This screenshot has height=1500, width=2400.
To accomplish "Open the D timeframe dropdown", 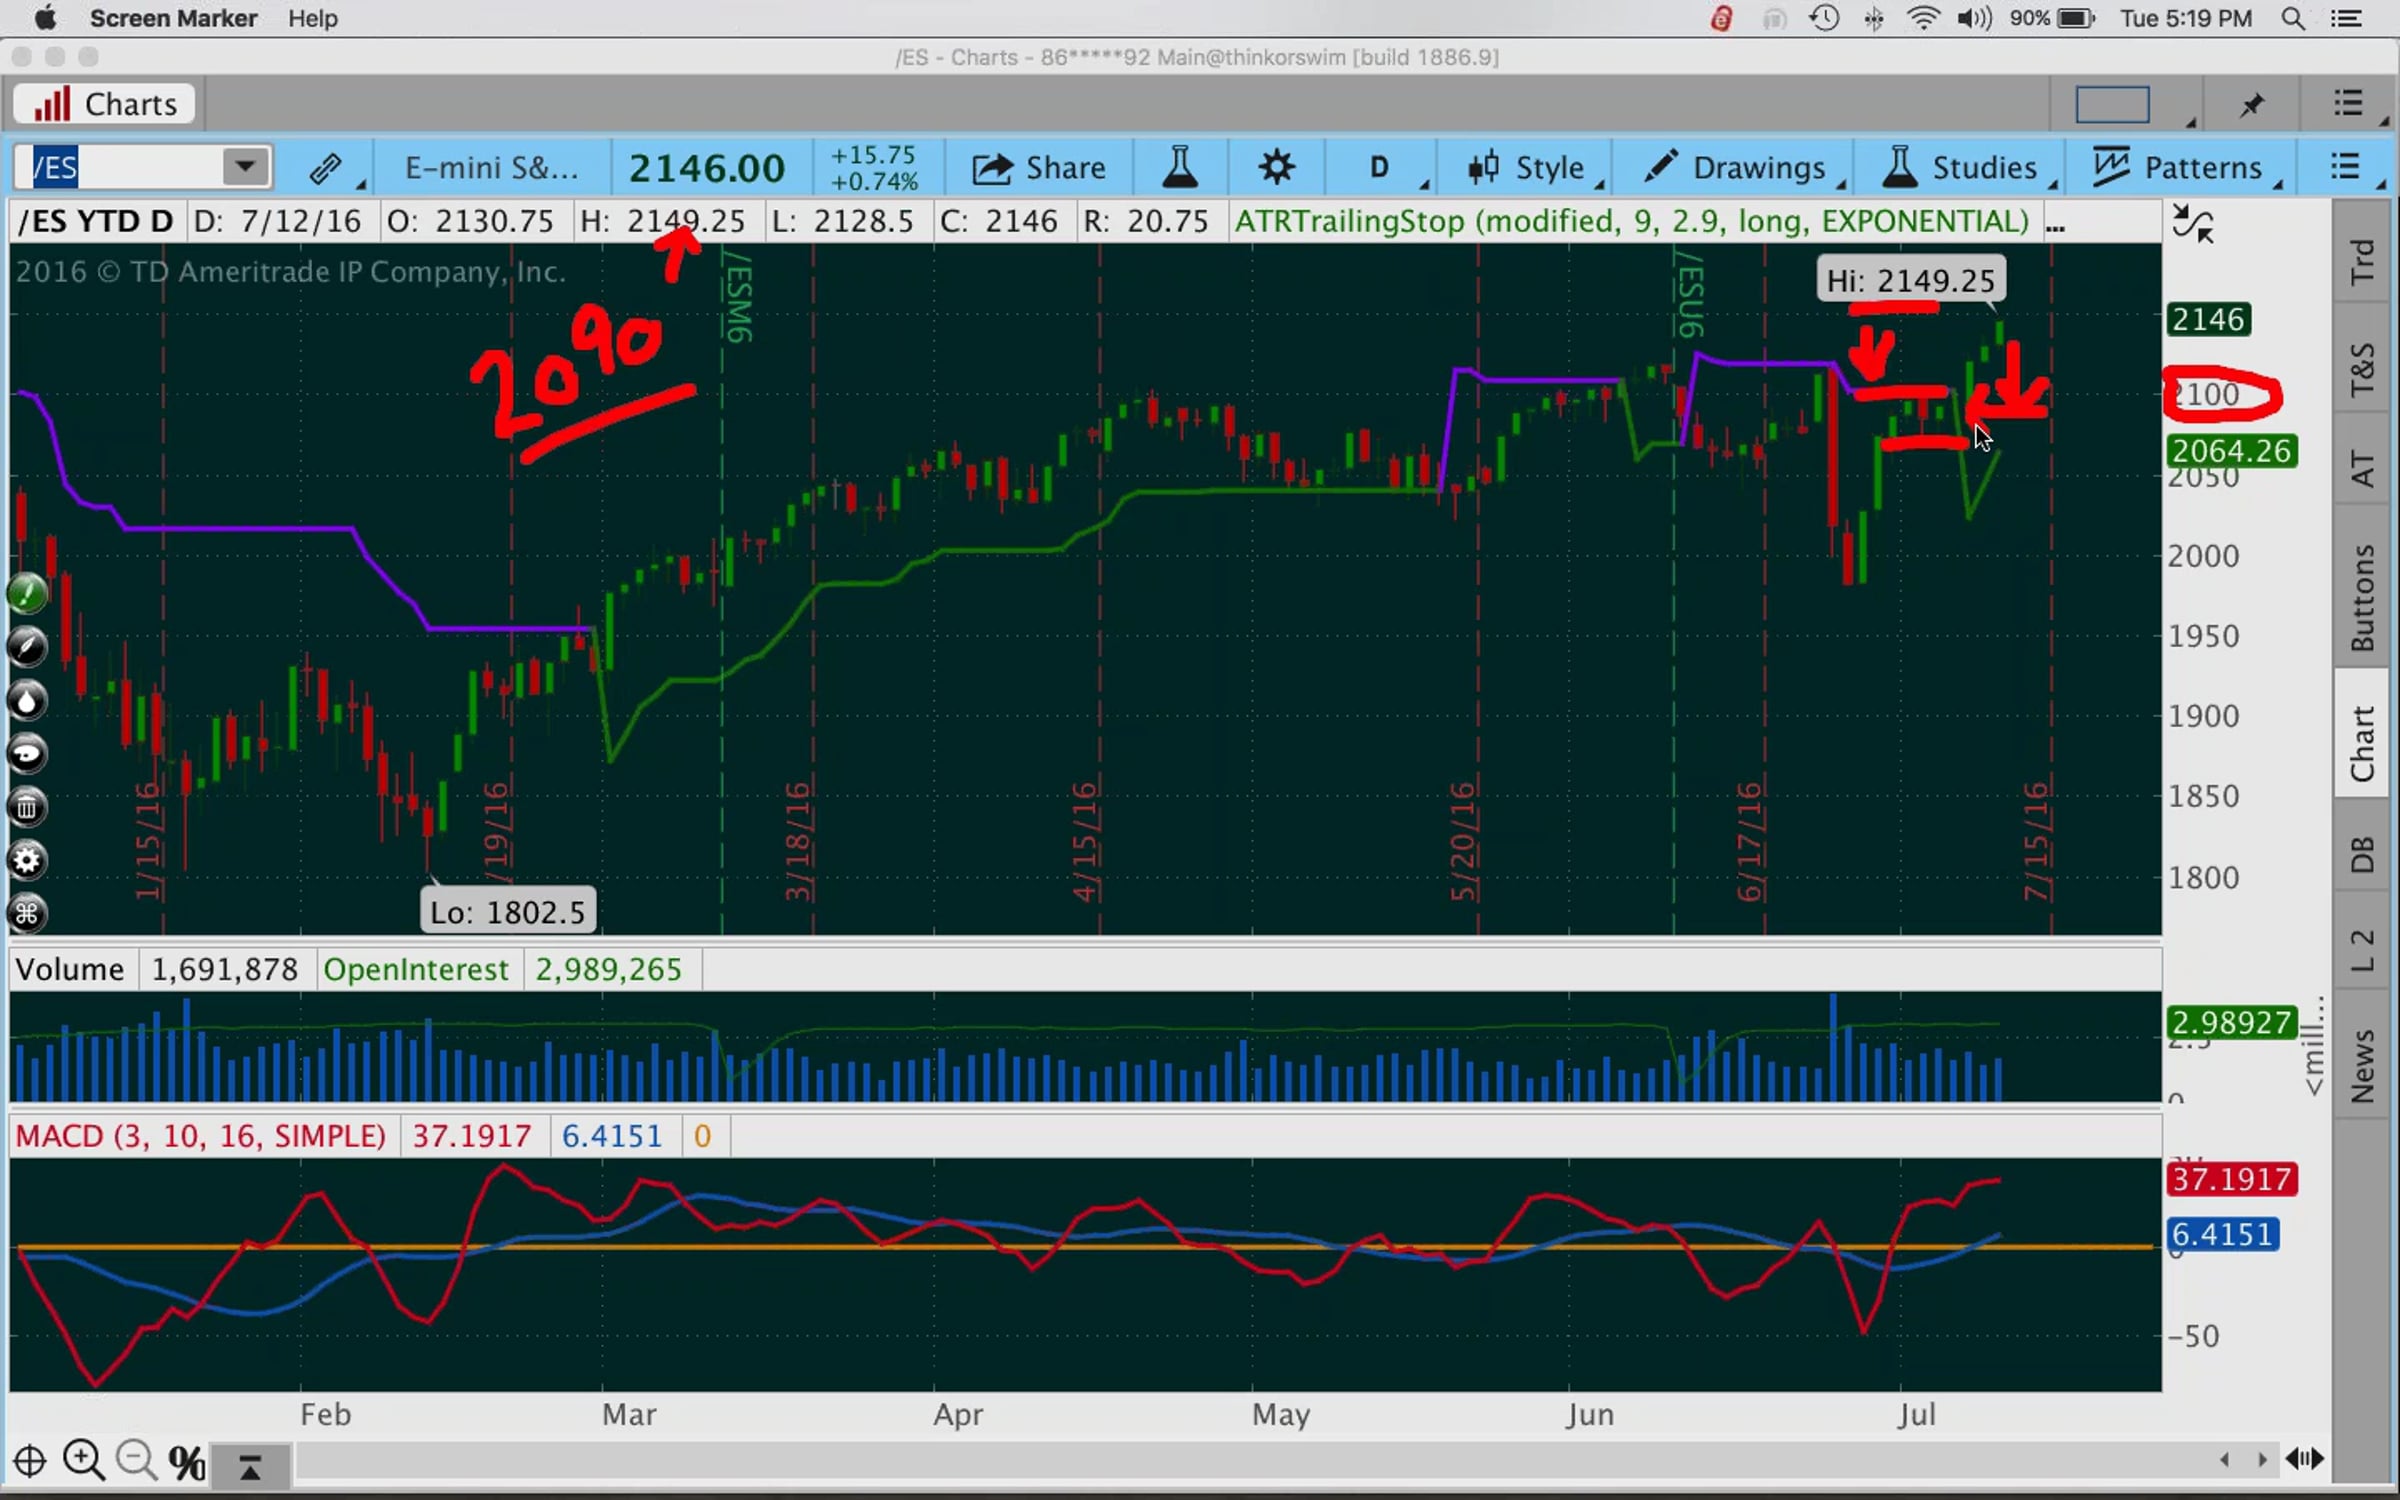I will click(1381, 167).
